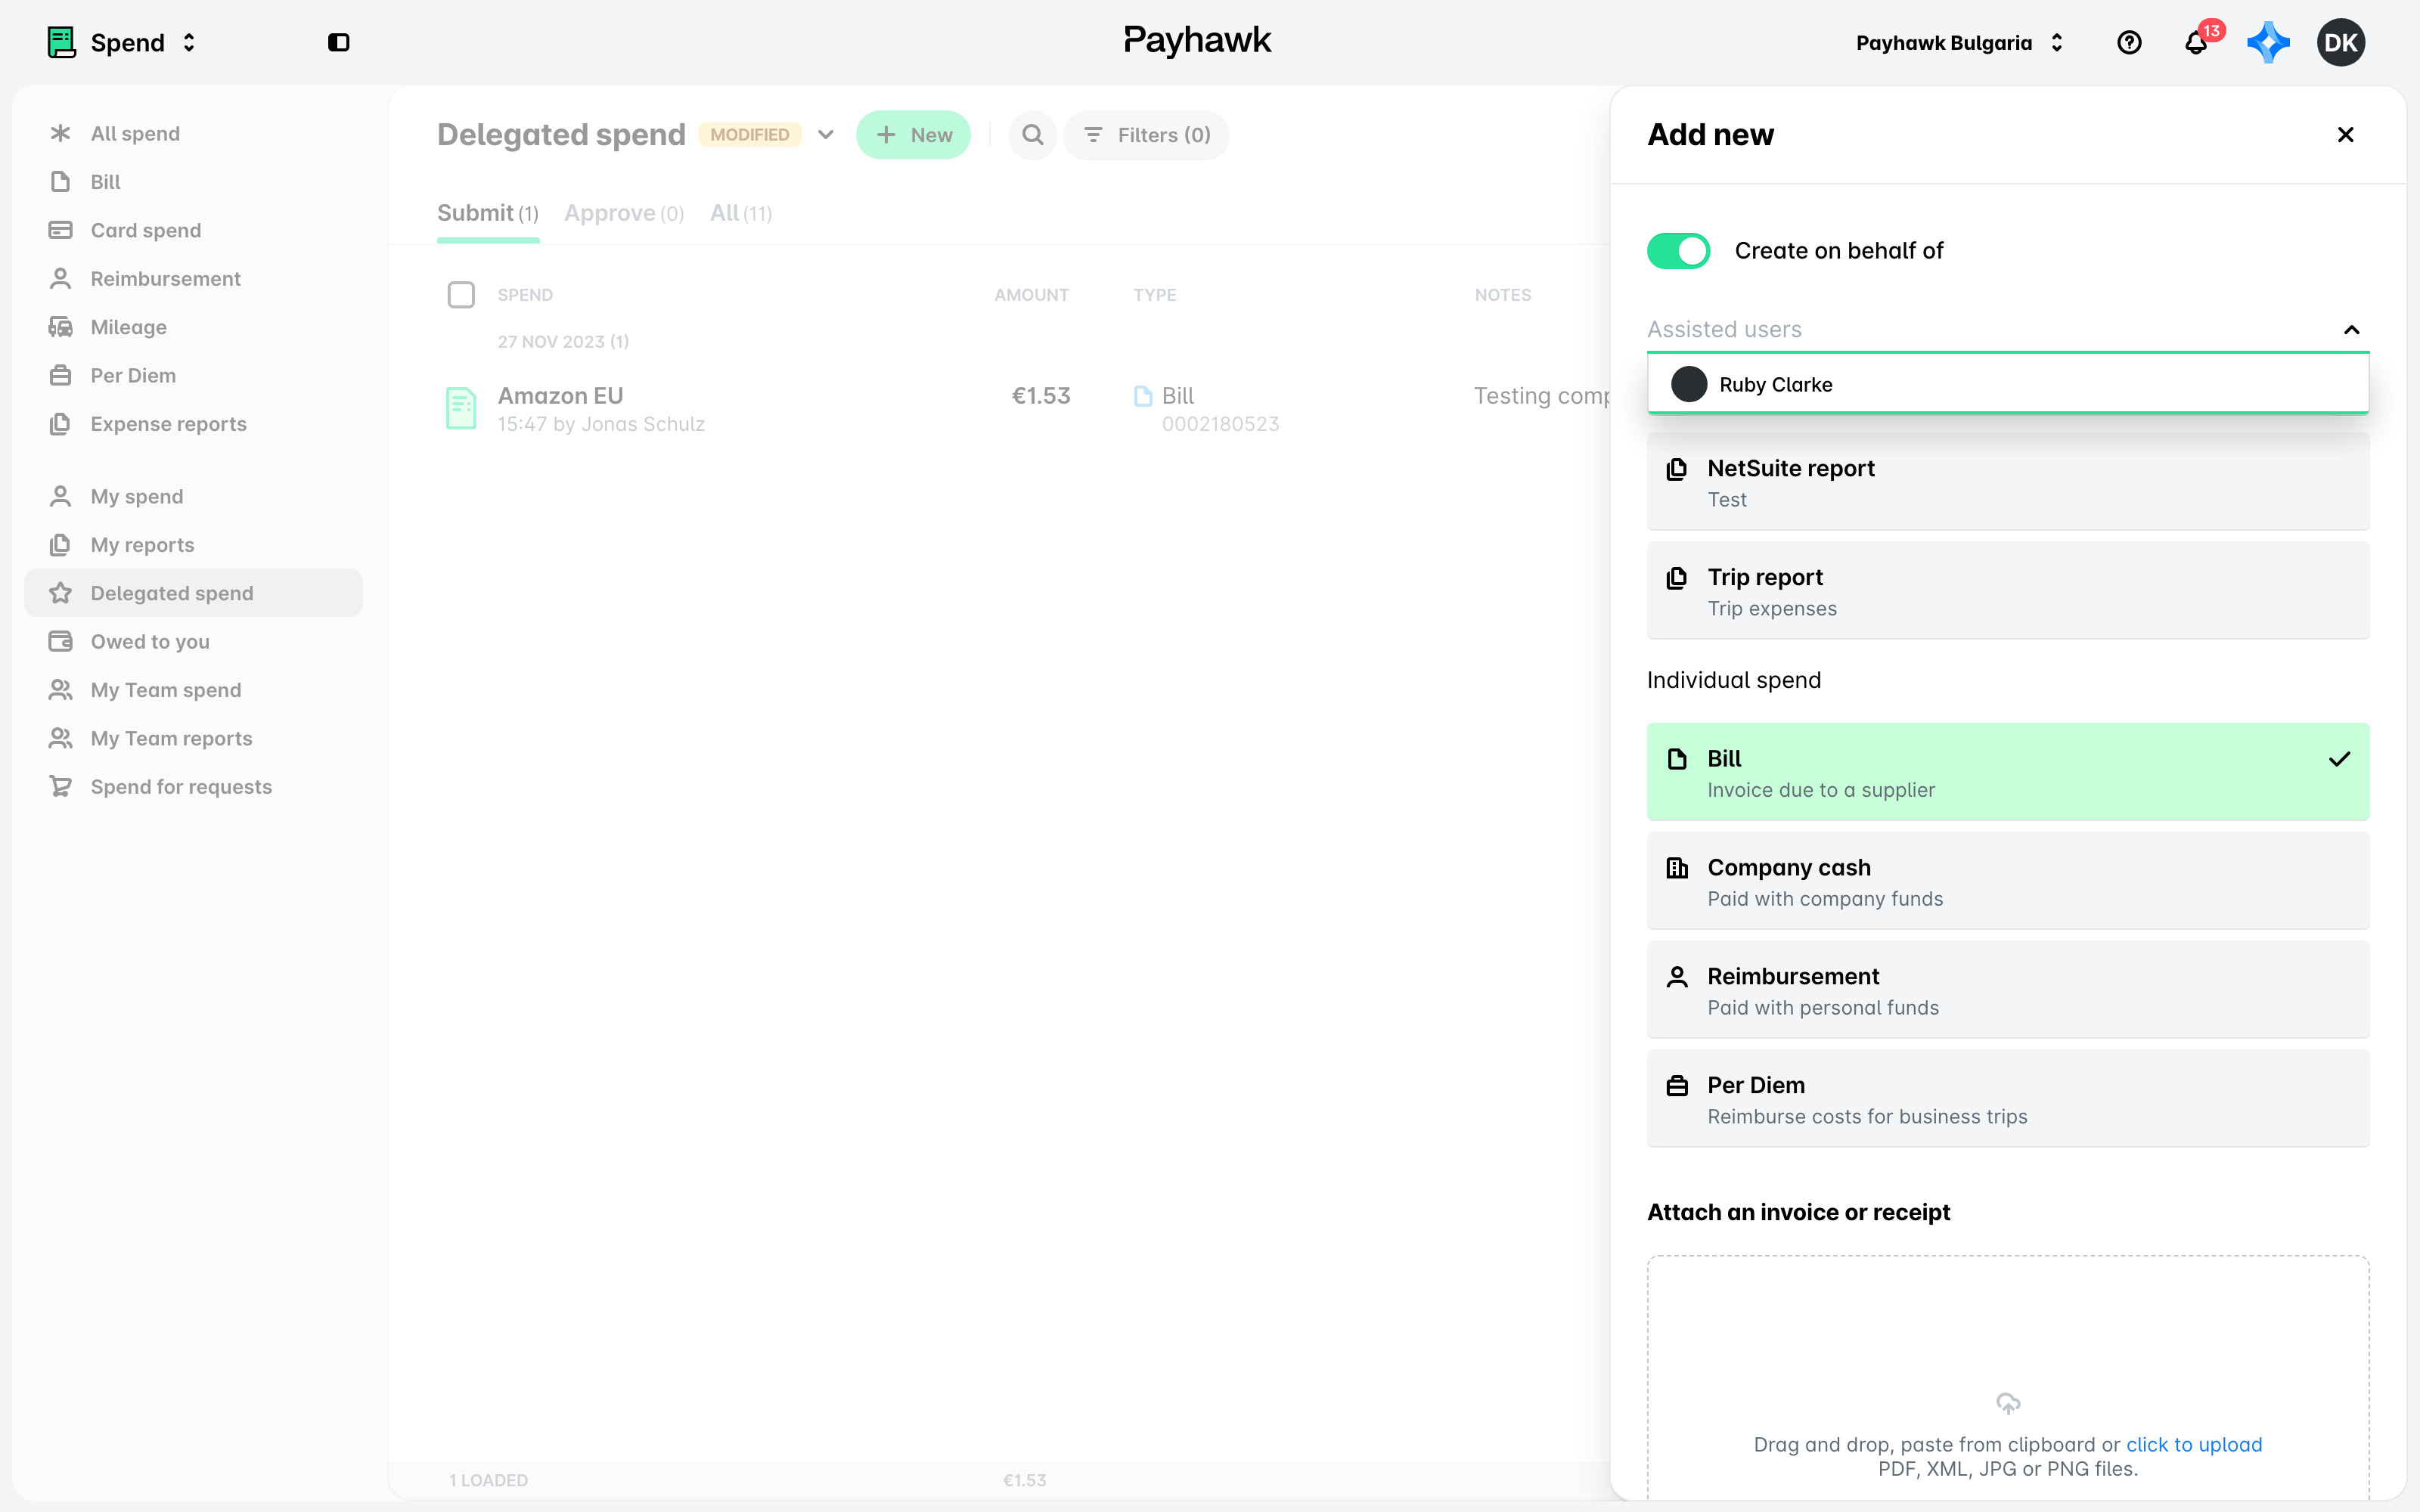The height and width of the screenshot is (1512, 2420).
Task: Switch to the All (11) tab
Action: [x=740, y=214]
